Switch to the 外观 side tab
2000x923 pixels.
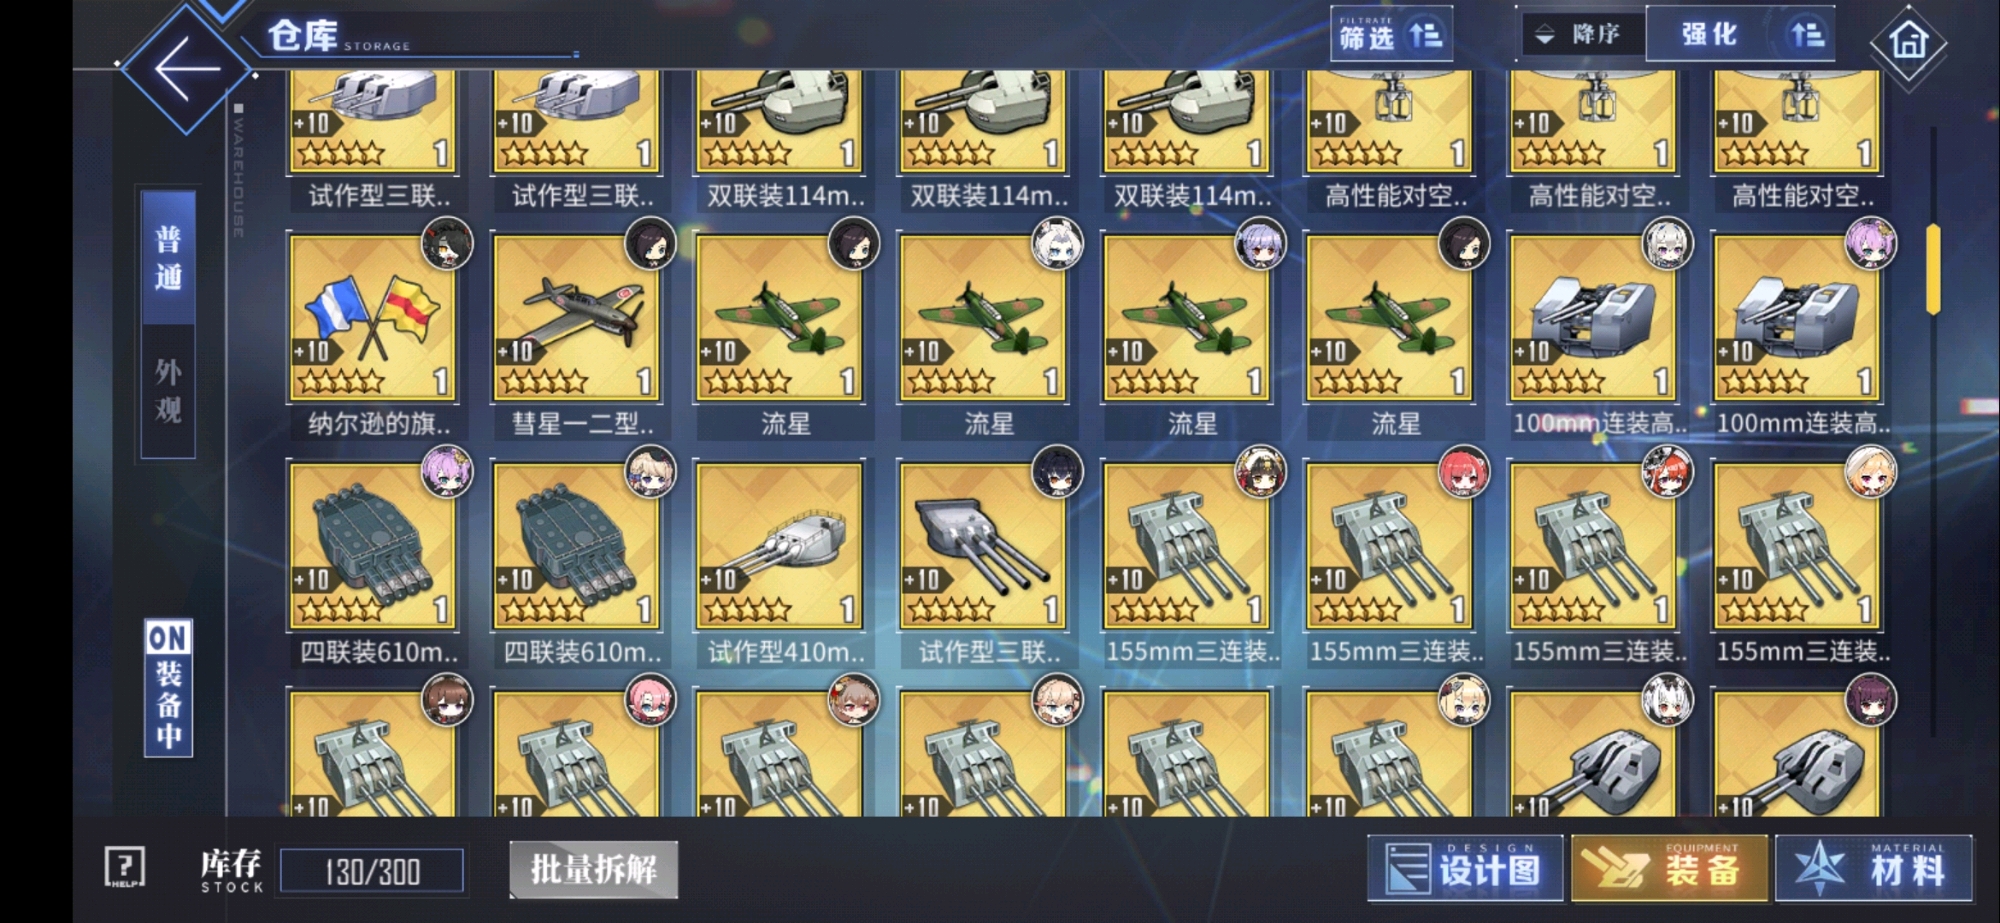(x=168, y=391)
